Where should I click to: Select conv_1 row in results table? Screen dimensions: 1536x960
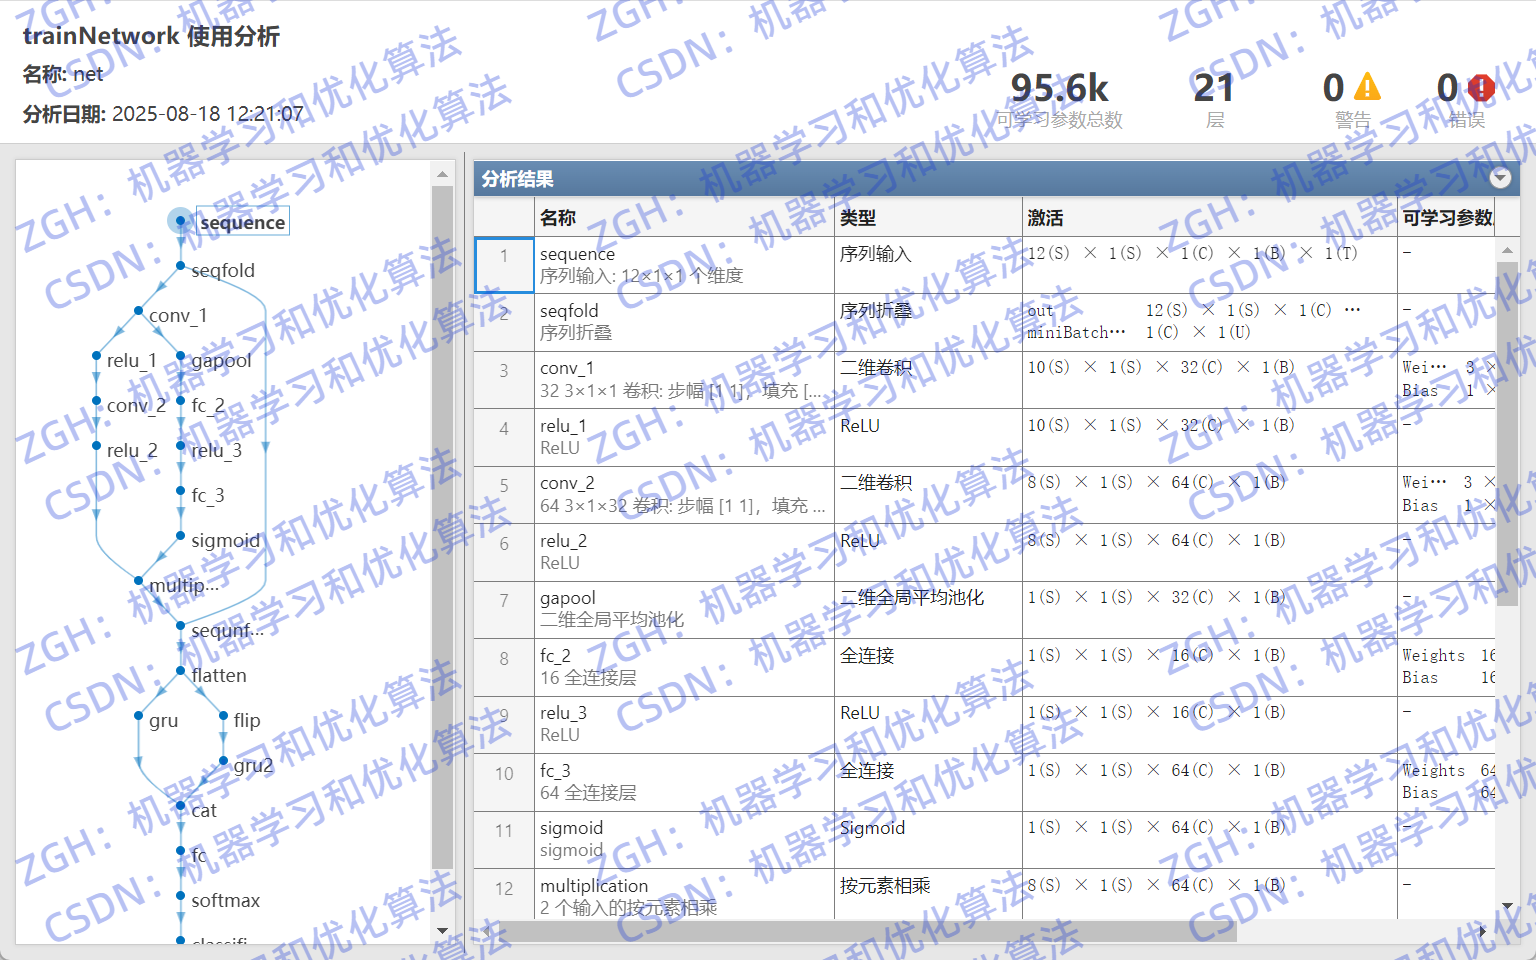985,380
